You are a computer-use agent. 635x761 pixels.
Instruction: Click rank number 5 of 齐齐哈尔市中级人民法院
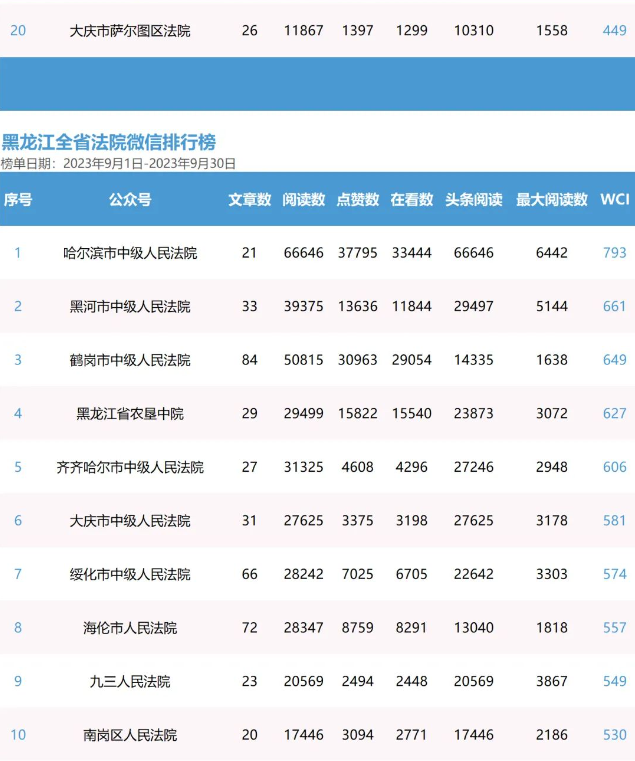[18, 467]
